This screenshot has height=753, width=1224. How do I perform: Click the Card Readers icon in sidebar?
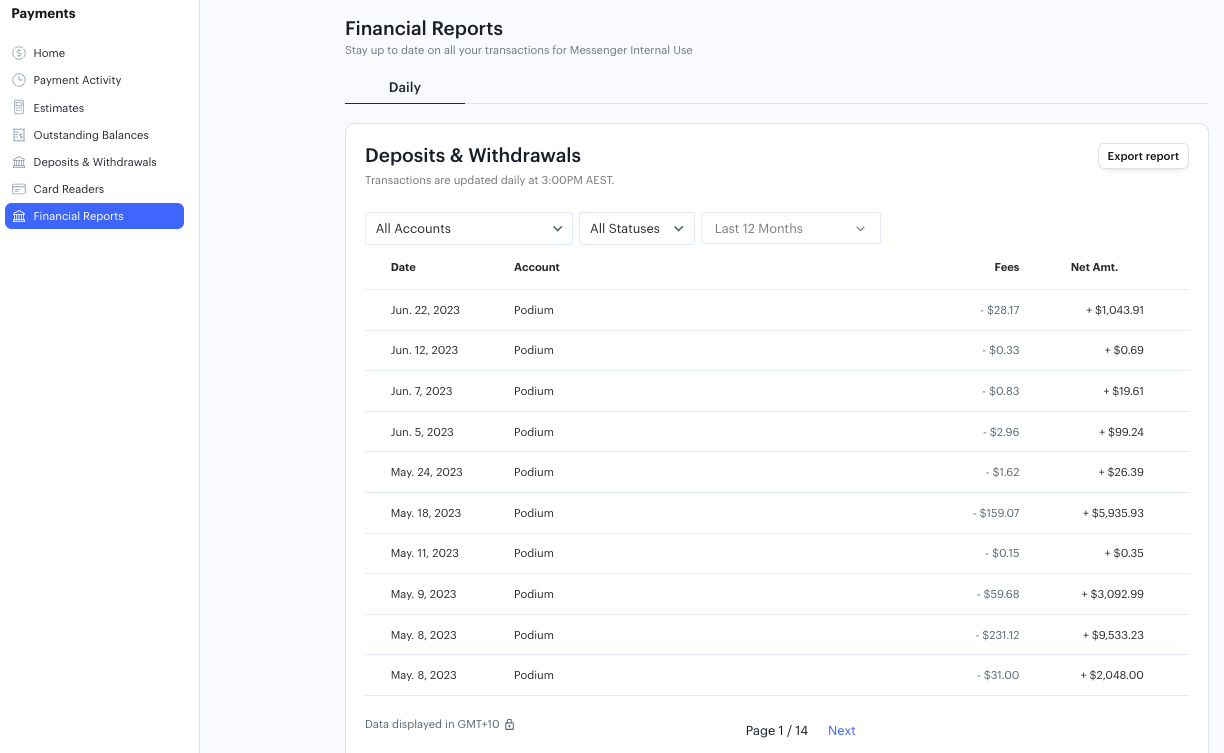pos(18,188)
